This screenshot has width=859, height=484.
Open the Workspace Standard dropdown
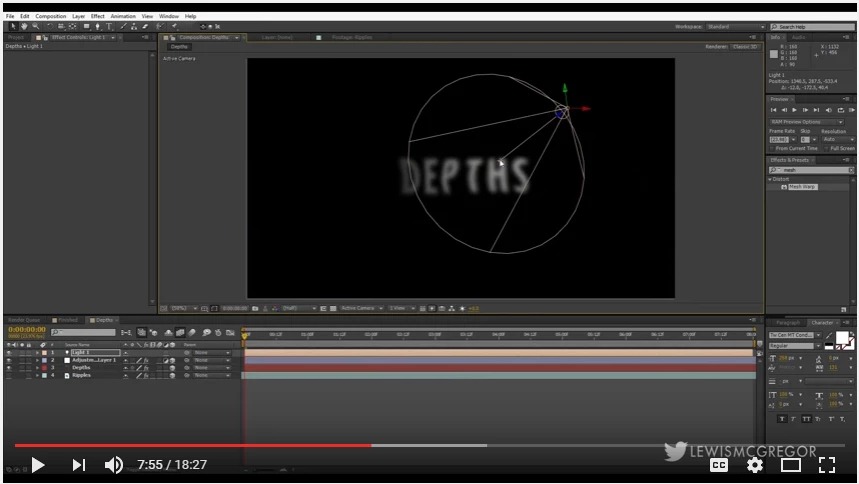pos(736,26)
